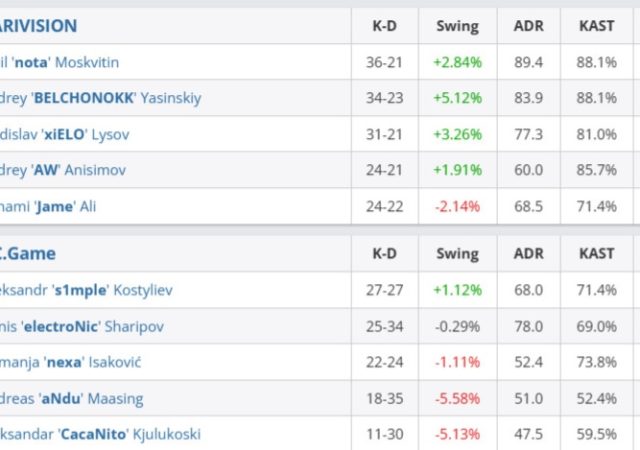Click 'electroNic' Sharipov player name

click(82, 326)
